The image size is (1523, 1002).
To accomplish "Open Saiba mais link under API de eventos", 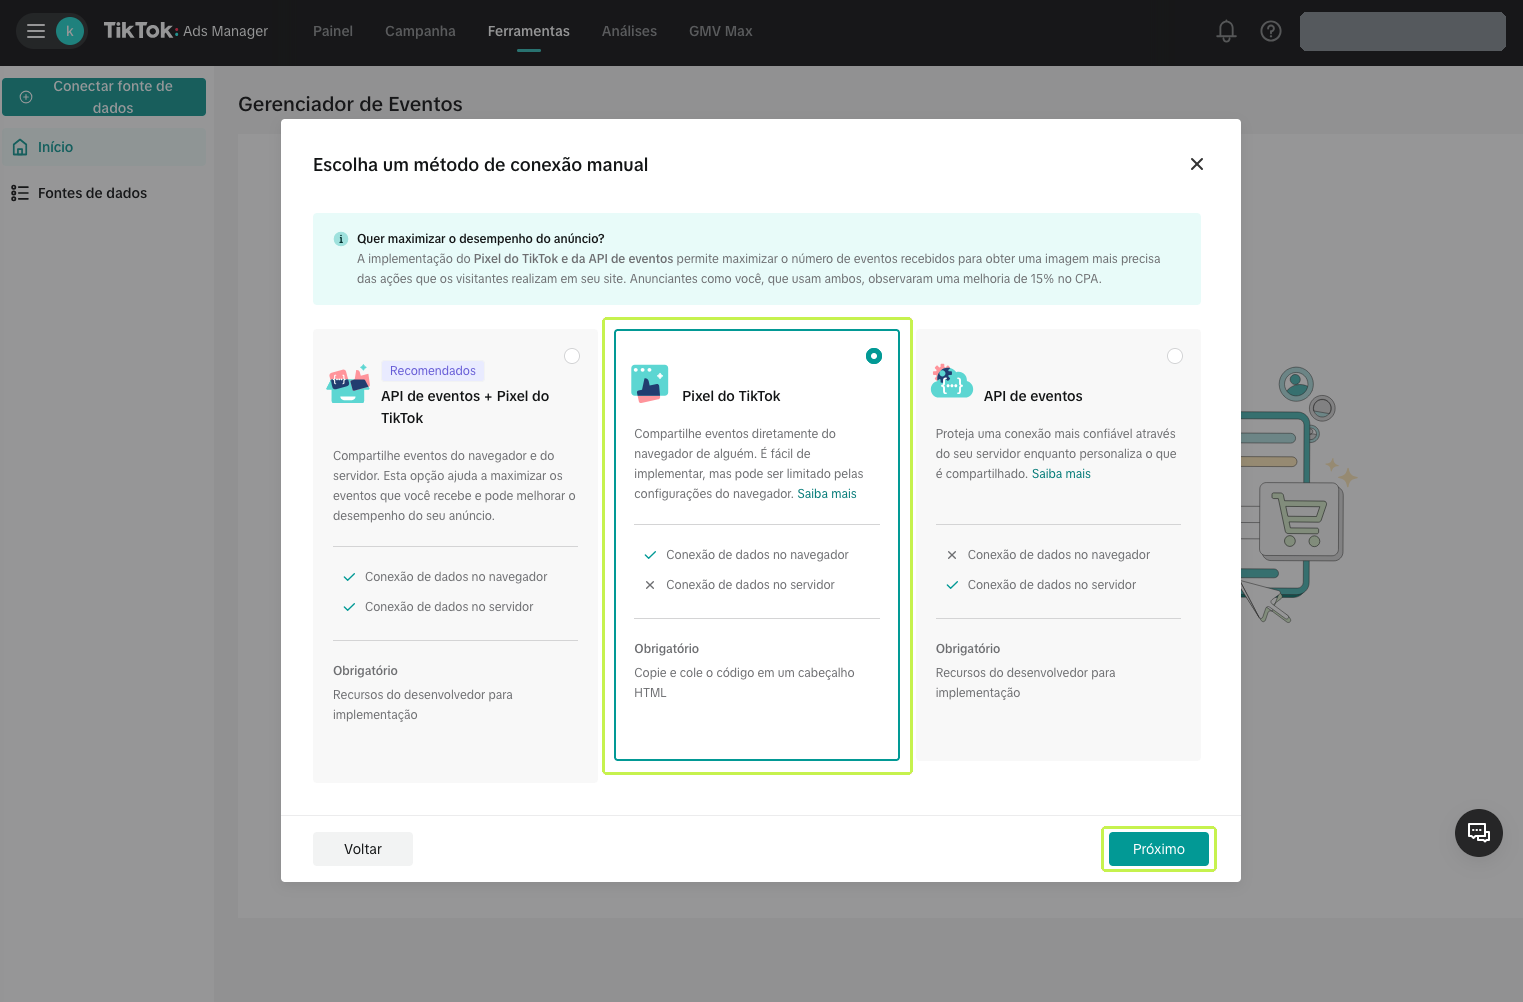I will point(1061,474).
